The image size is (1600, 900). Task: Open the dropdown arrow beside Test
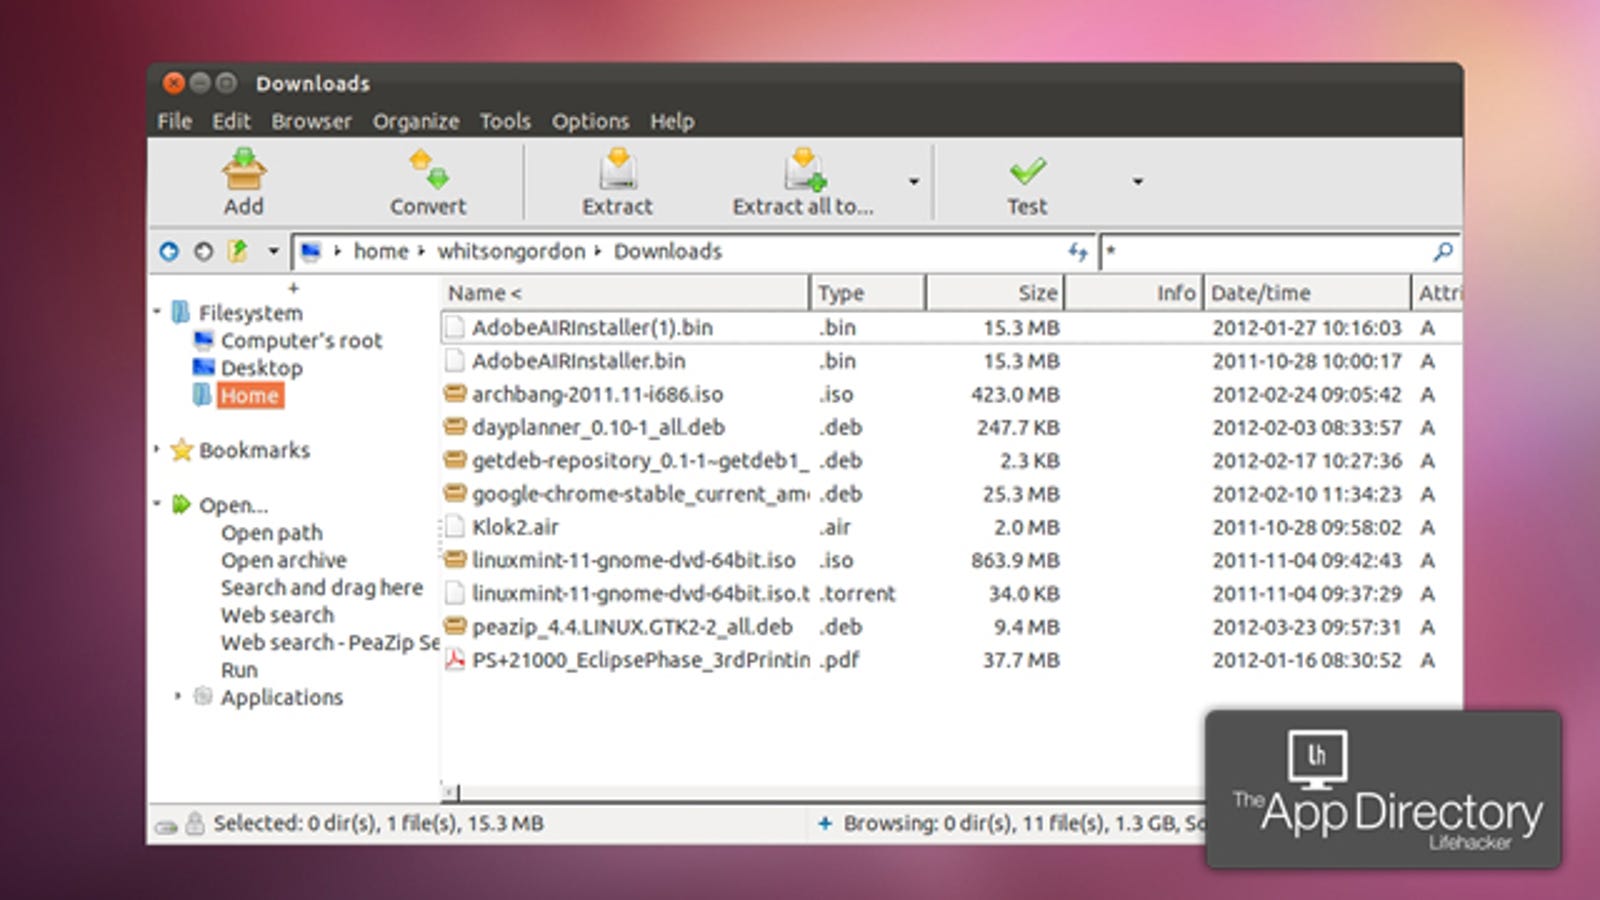(1137, 181)
